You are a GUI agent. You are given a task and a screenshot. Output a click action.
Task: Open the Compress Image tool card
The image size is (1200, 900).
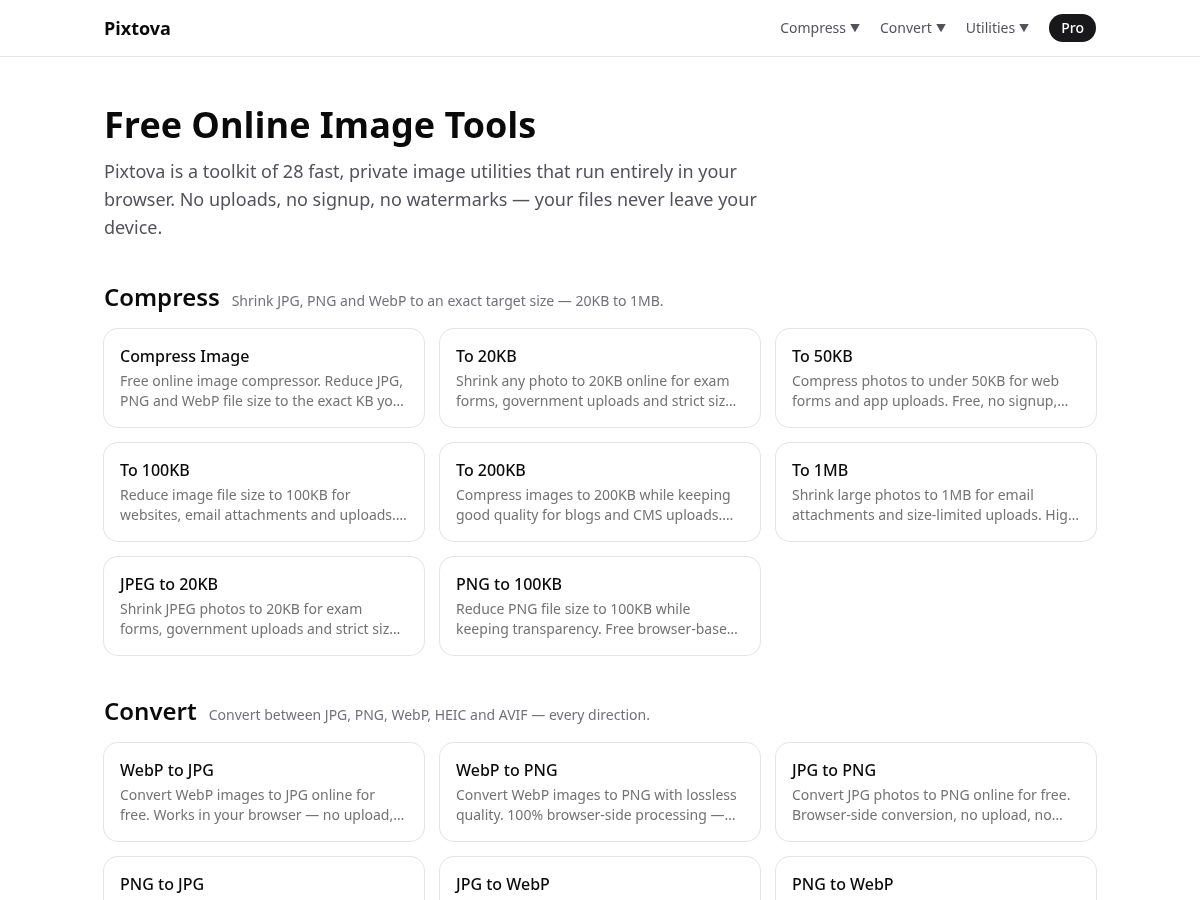click(x=264, y=378)
